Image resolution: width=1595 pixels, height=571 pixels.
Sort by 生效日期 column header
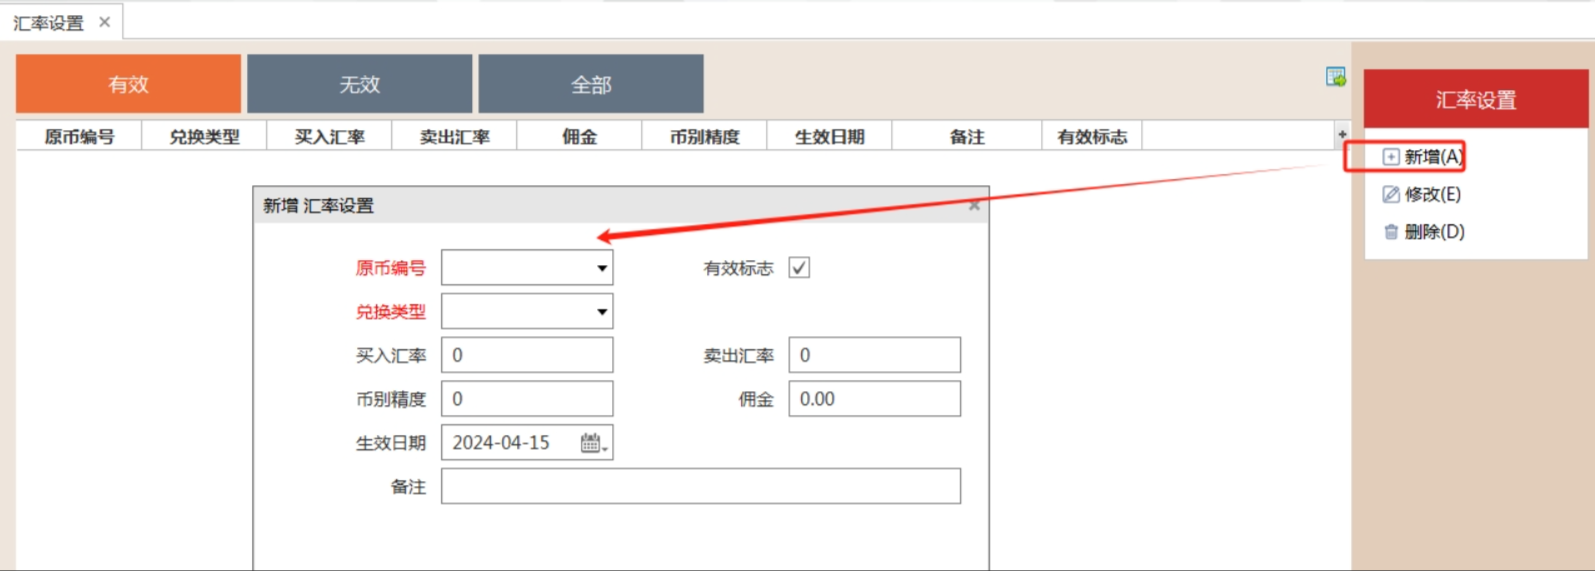tap(829, 137)
